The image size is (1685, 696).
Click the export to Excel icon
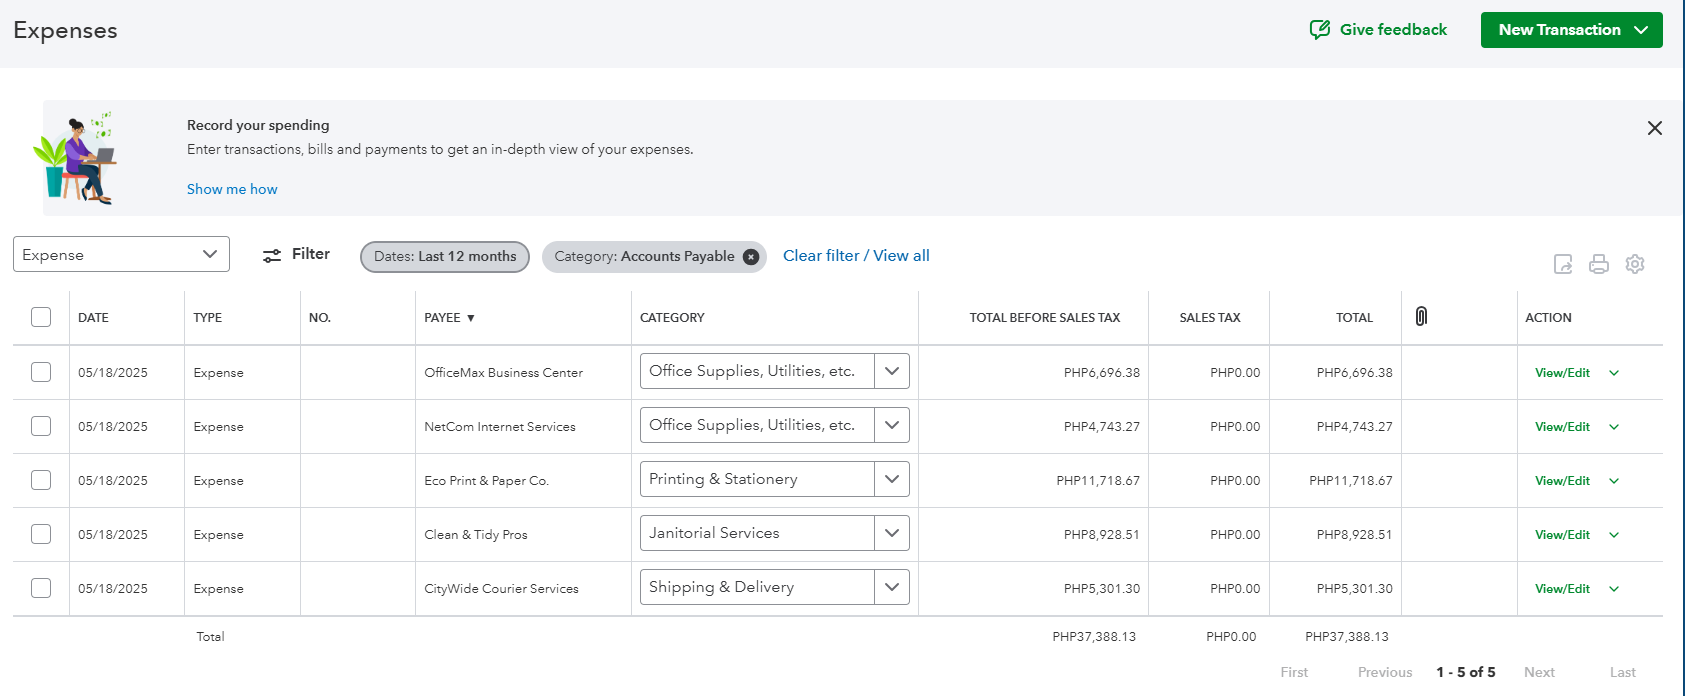[x=1563, y=264]
